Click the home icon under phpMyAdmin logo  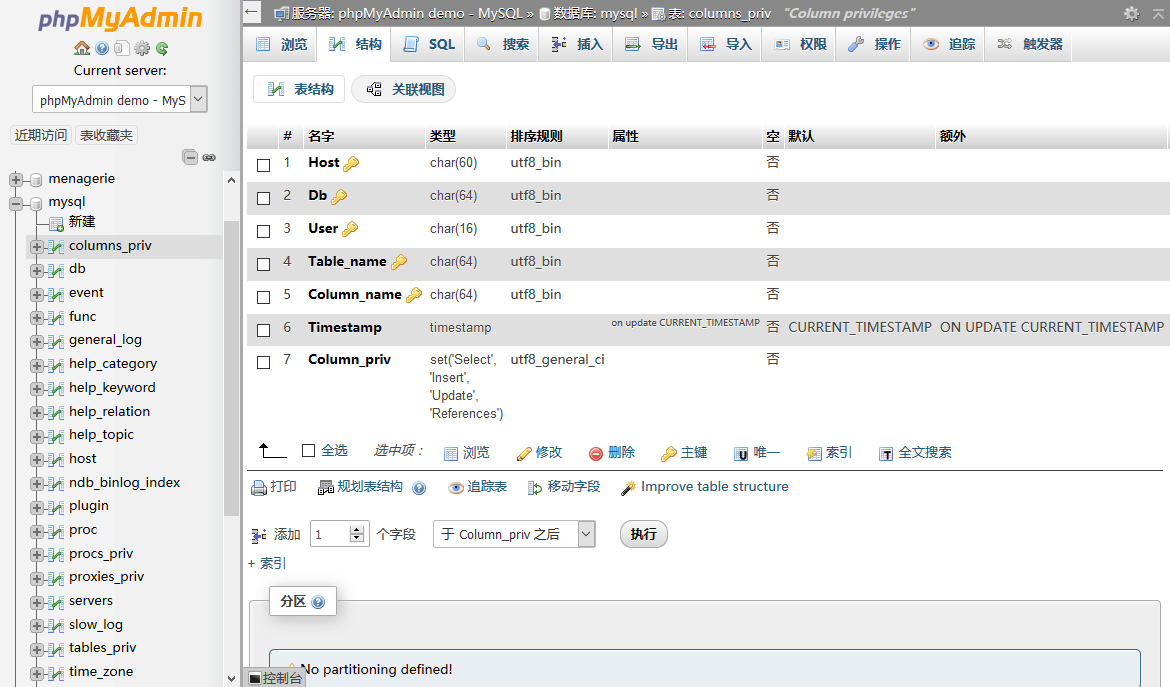tap(82, 48)
